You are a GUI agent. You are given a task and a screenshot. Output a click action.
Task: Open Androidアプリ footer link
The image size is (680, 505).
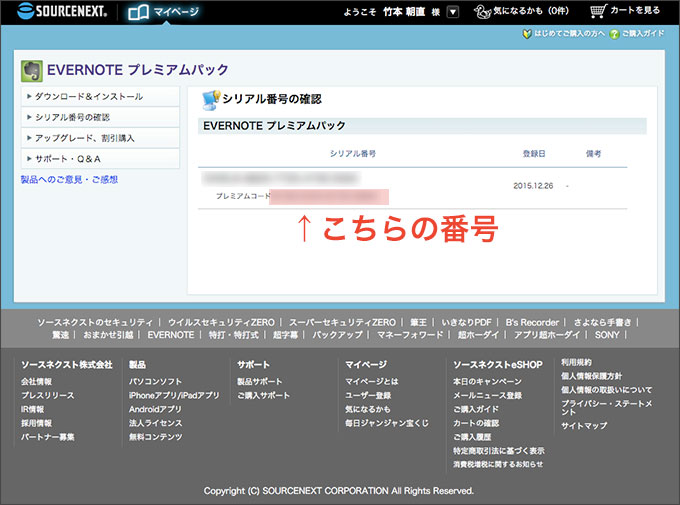(155, 410)
